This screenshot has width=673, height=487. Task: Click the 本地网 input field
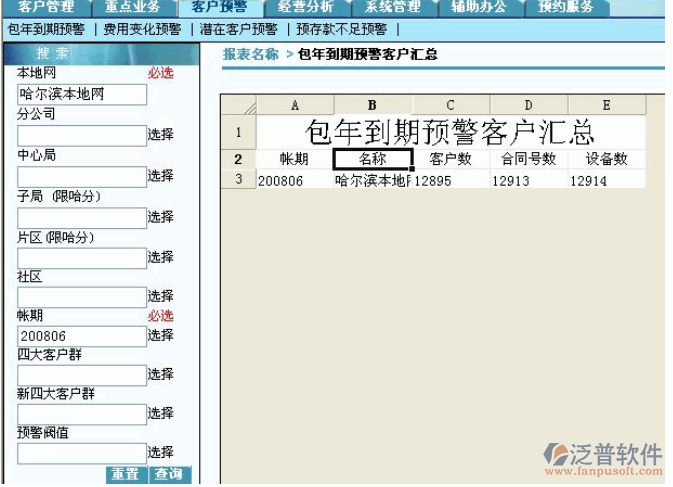tap(82, 95)
